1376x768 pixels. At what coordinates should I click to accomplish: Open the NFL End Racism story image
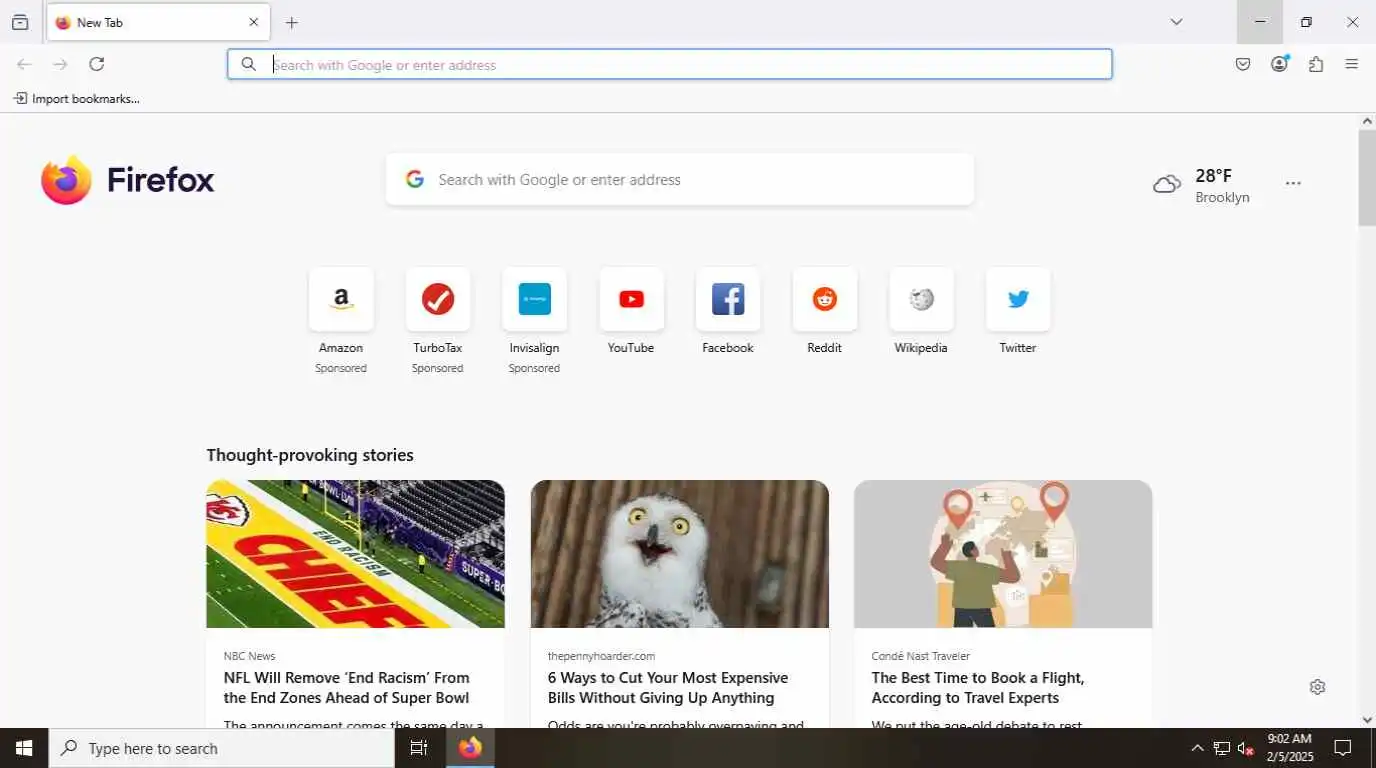click(x=355, y=554)
